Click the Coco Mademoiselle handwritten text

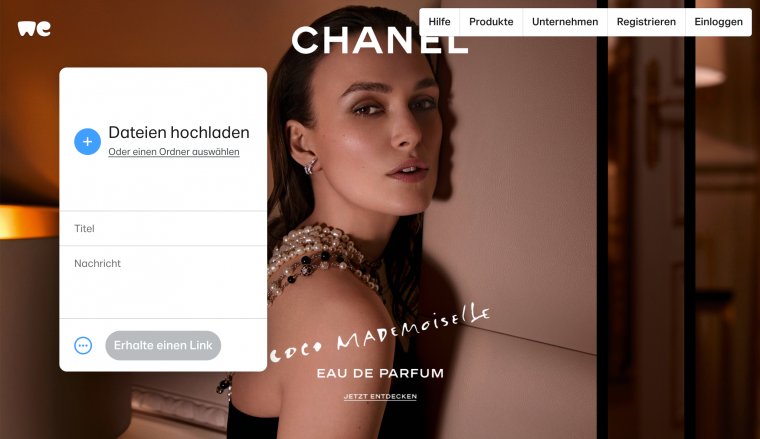(x=380, y=334)
